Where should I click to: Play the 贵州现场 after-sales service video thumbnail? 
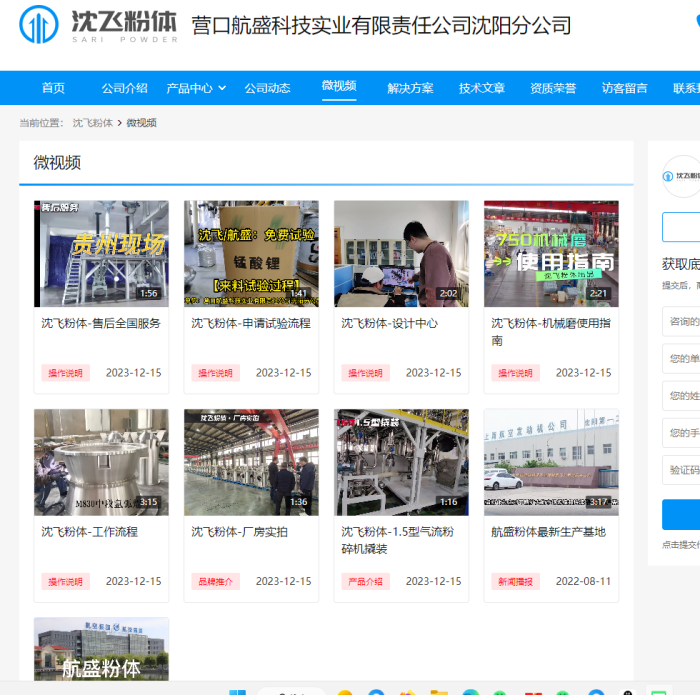pos(101,253)
